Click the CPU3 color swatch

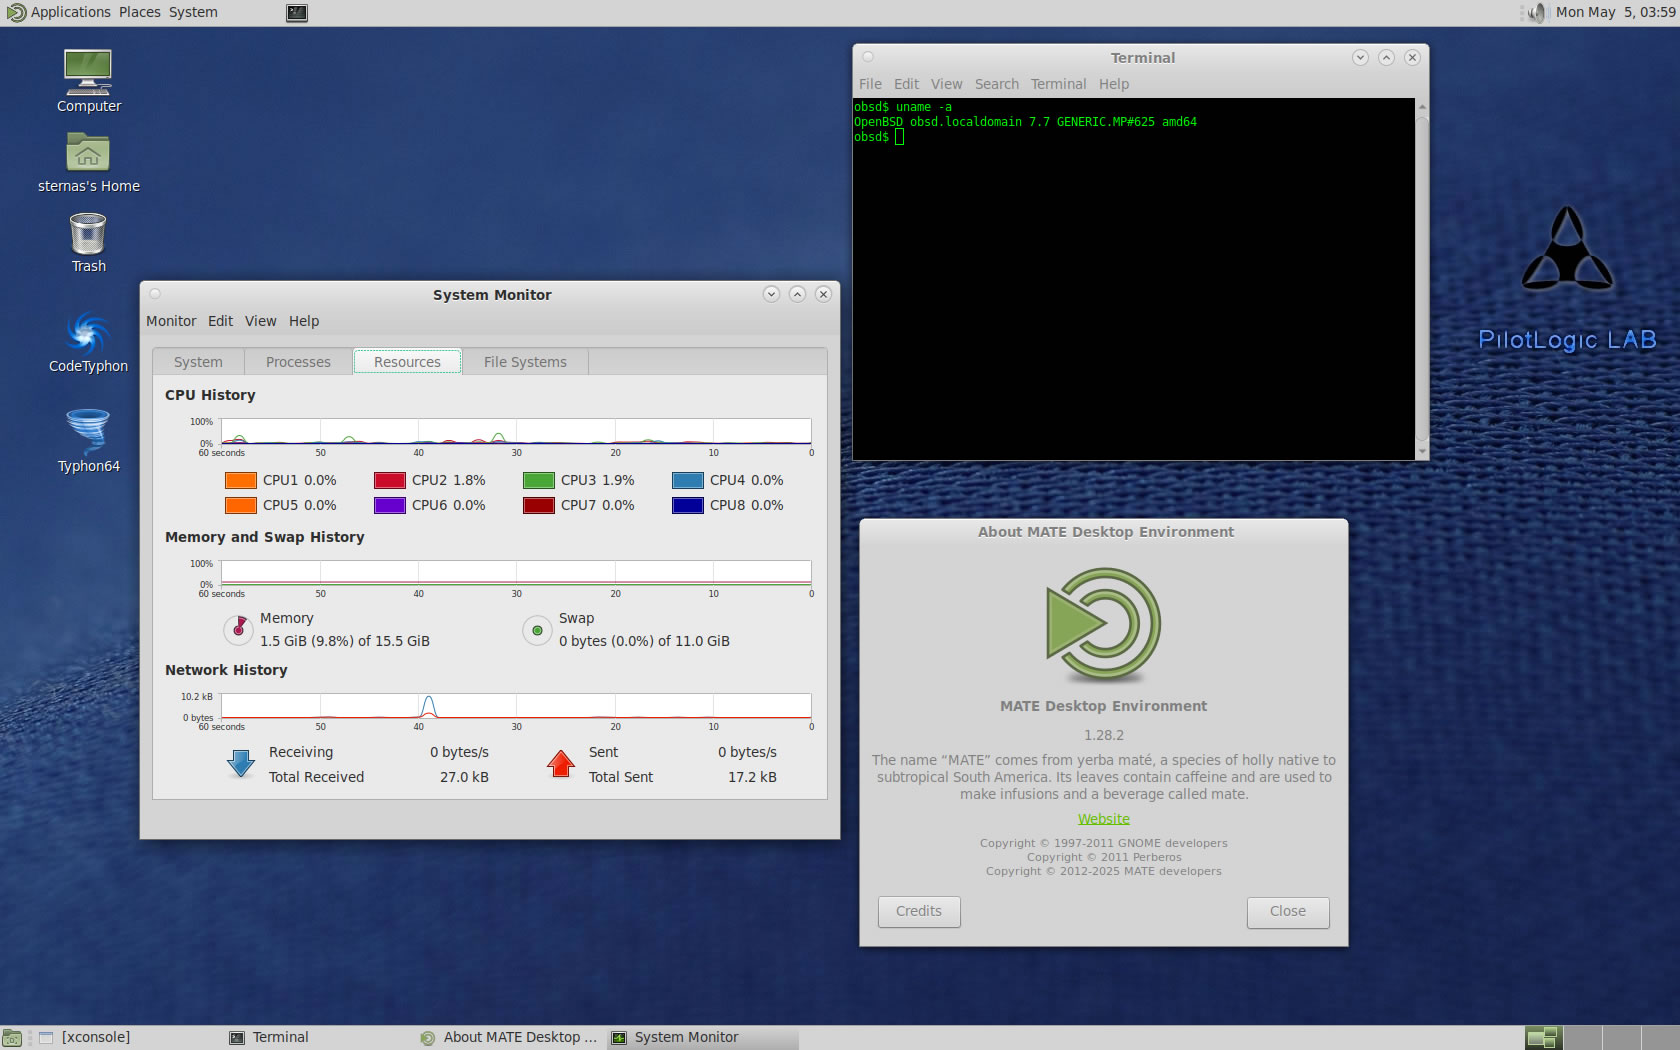pos(539,480)
